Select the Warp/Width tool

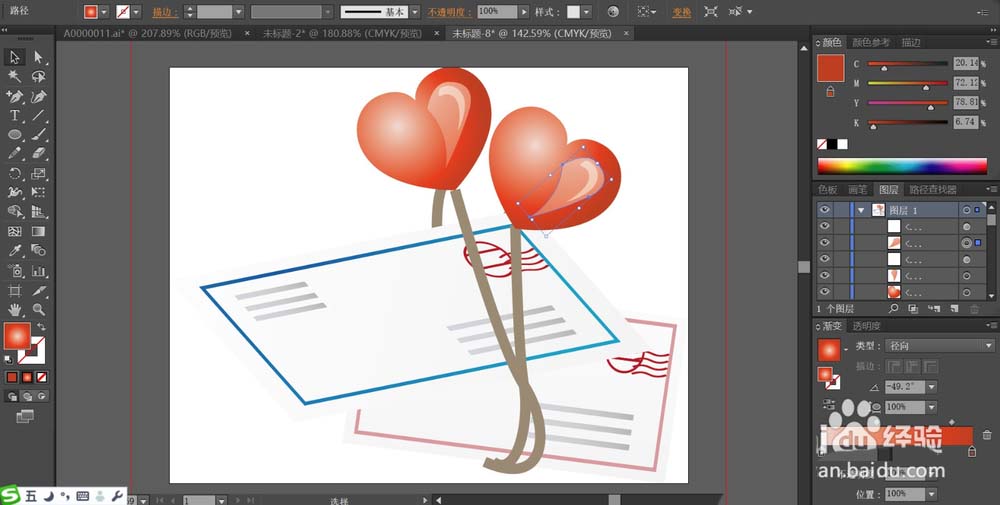(14, 193)
